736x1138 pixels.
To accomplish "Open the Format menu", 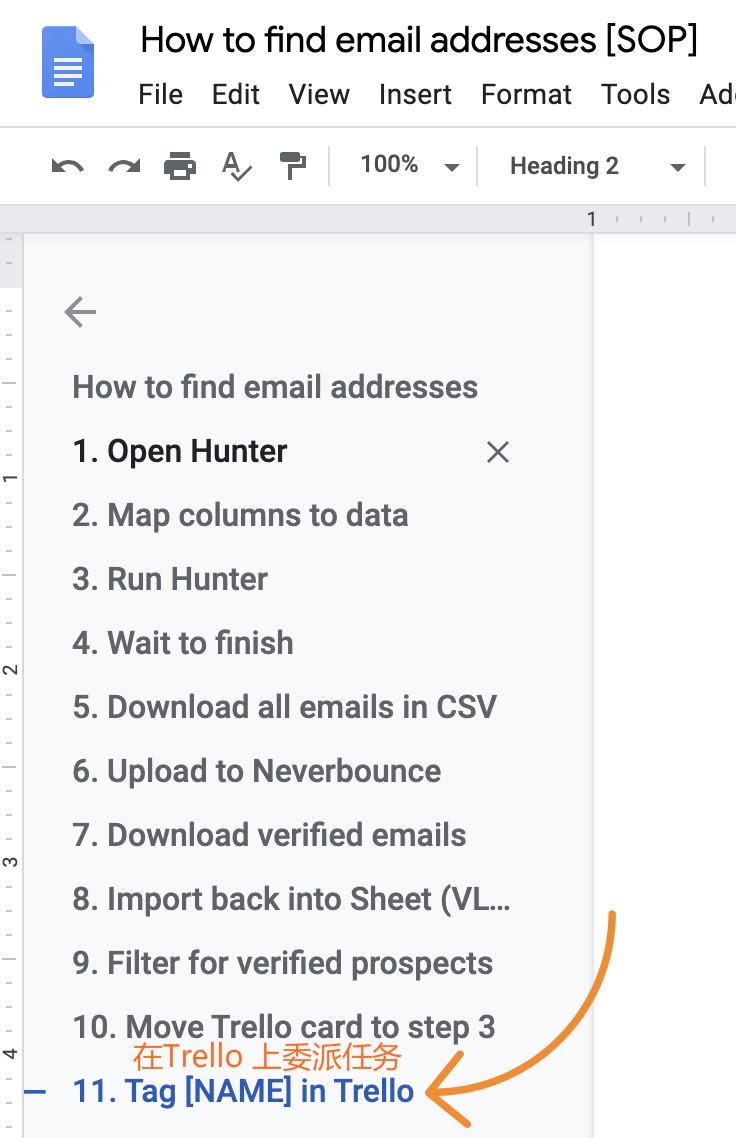I will point(526,94).
